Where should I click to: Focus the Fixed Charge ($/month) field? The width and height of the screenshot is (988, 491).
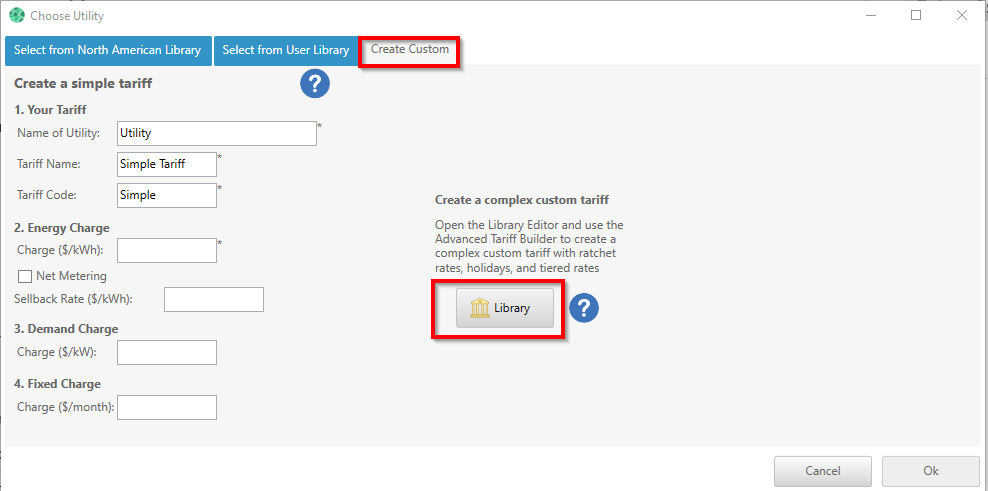pyautogui.click(x=167, y=407)
